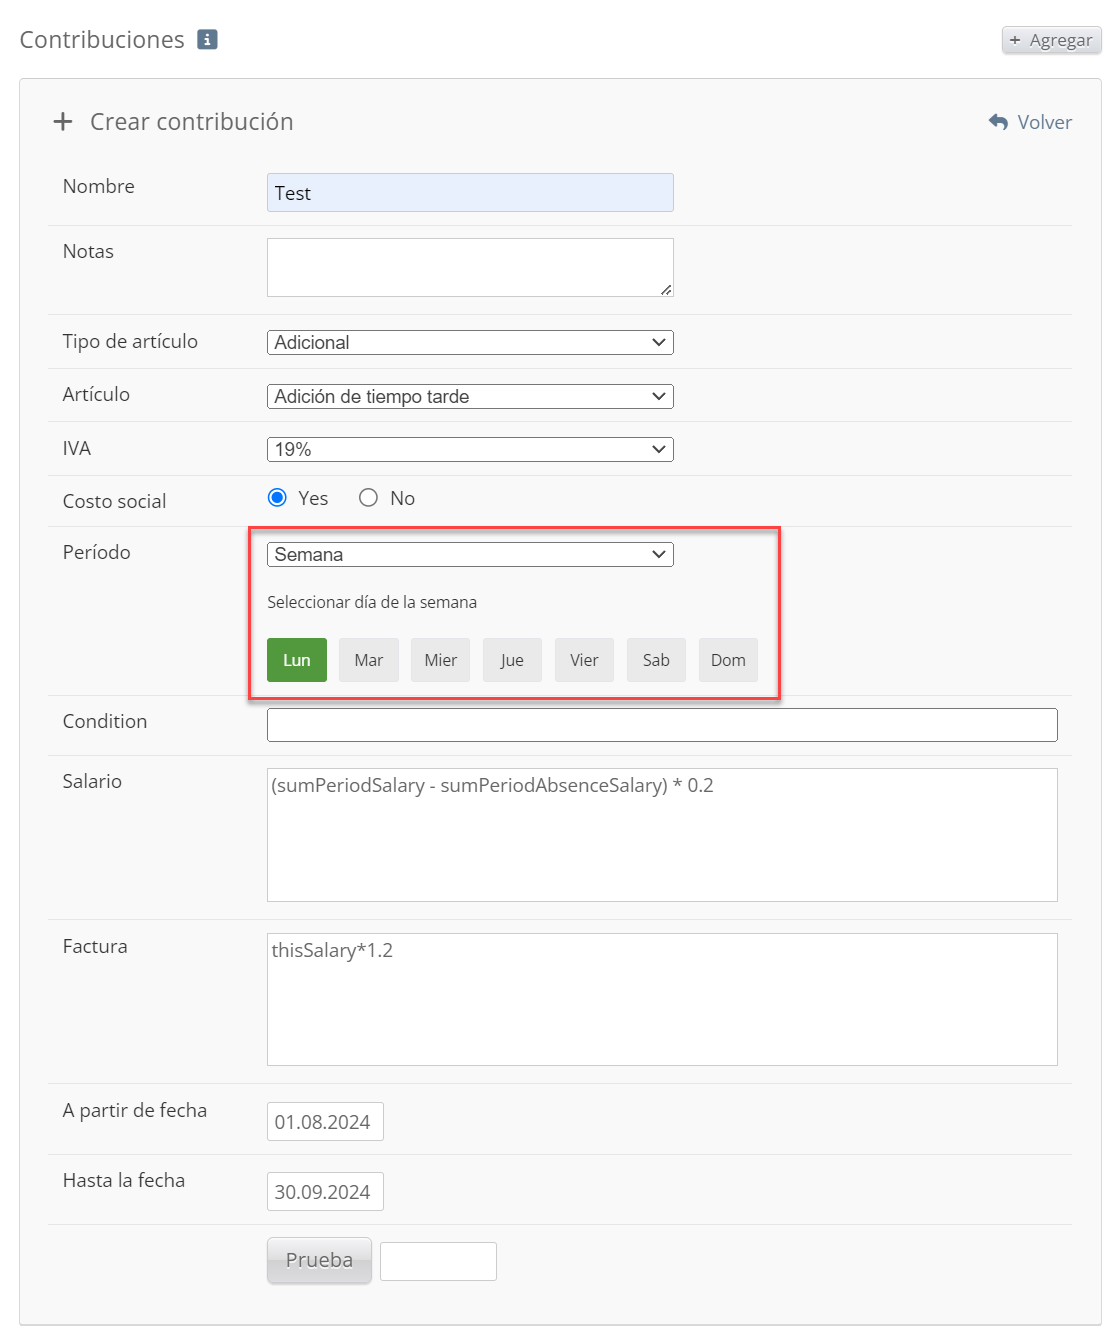Select the No radio for Costo social
The height and width of the screenshot is (1326, 1120).
369,498
